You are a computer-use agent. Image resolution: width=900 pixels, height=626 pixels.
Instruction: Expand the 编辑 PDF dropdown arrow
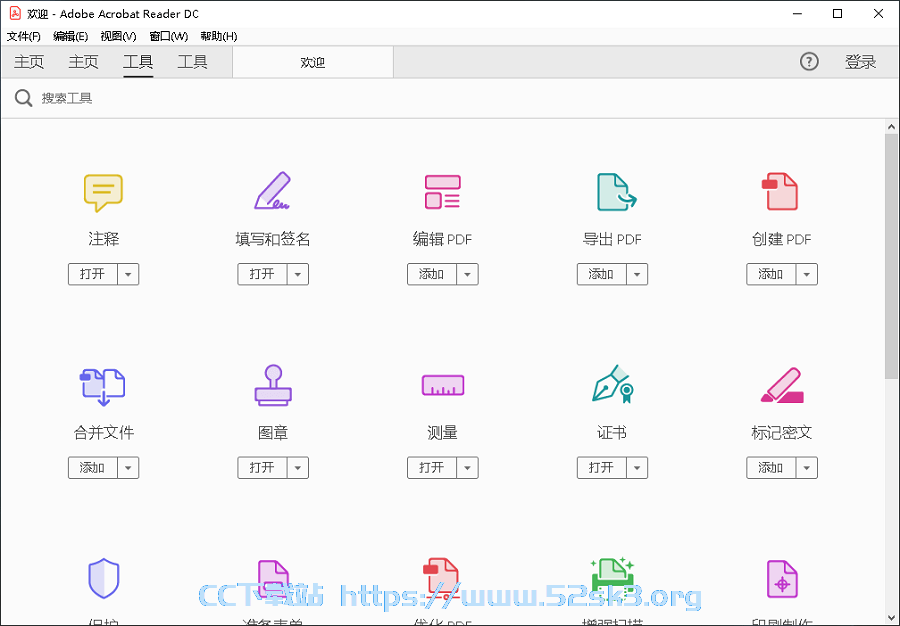coord(467,274)
